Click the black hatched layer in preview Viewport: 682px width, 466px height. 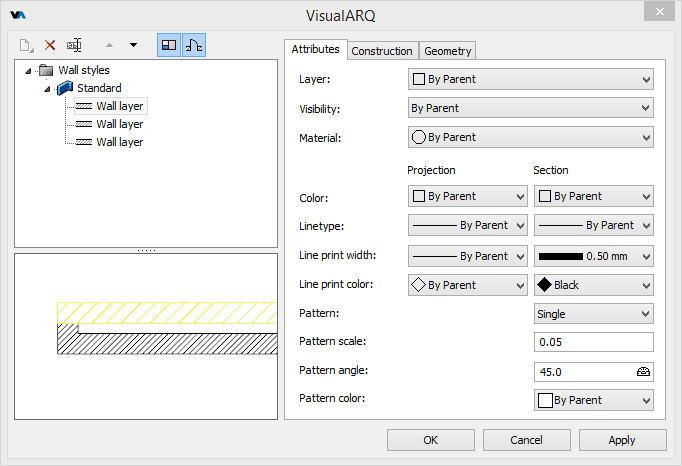coord(167,344)
